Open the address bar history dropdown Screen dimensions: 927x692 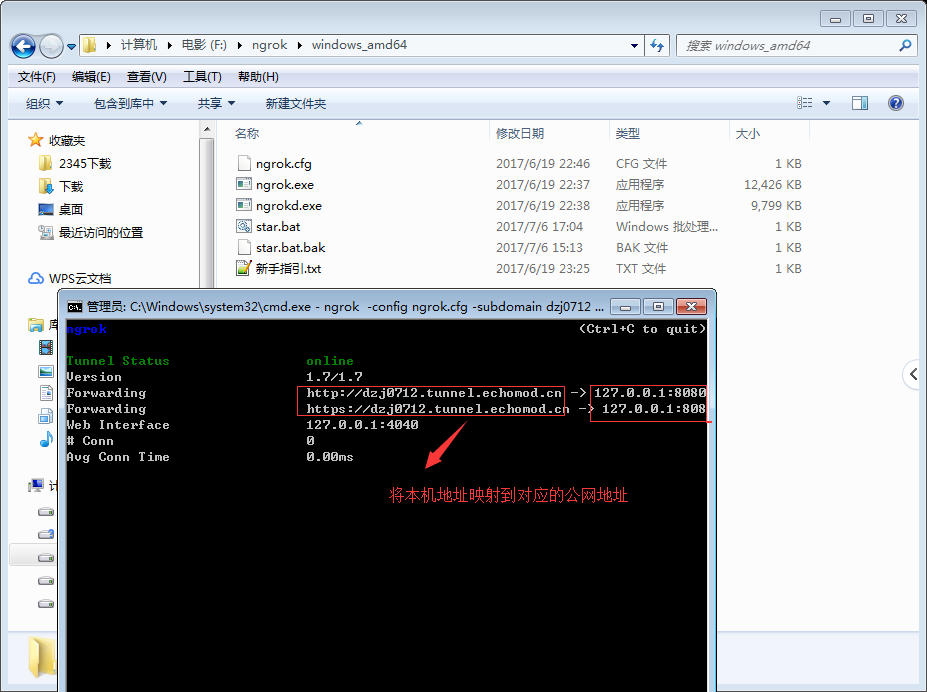[x=634, y=46]
